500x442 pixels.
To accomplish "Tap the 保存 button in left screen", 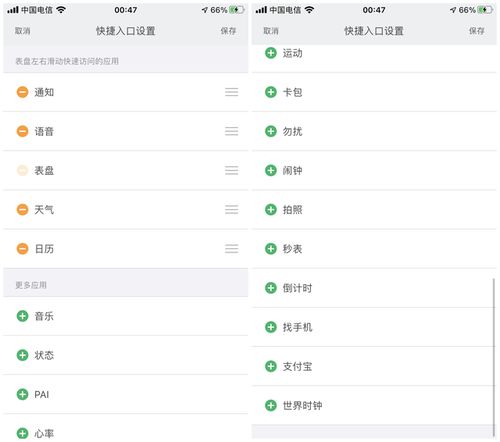I will coord(228,31).
